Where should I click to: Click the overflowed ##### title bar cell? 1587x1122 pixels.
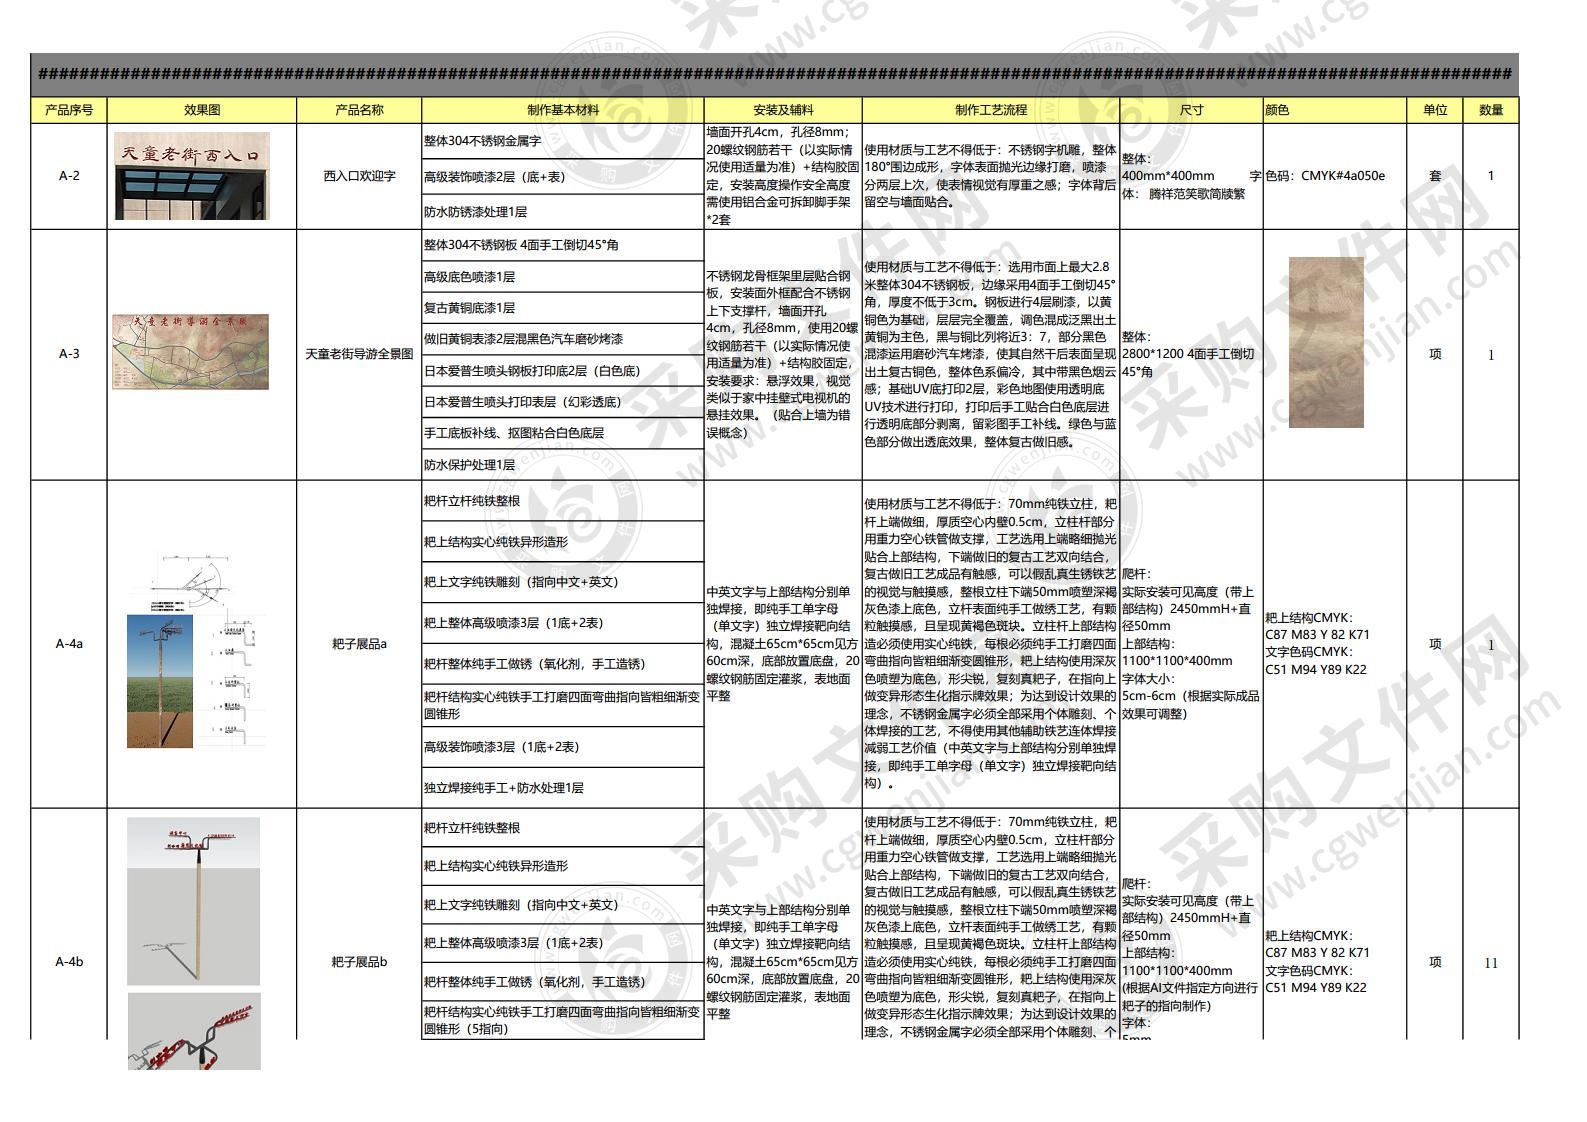point(774,74)
